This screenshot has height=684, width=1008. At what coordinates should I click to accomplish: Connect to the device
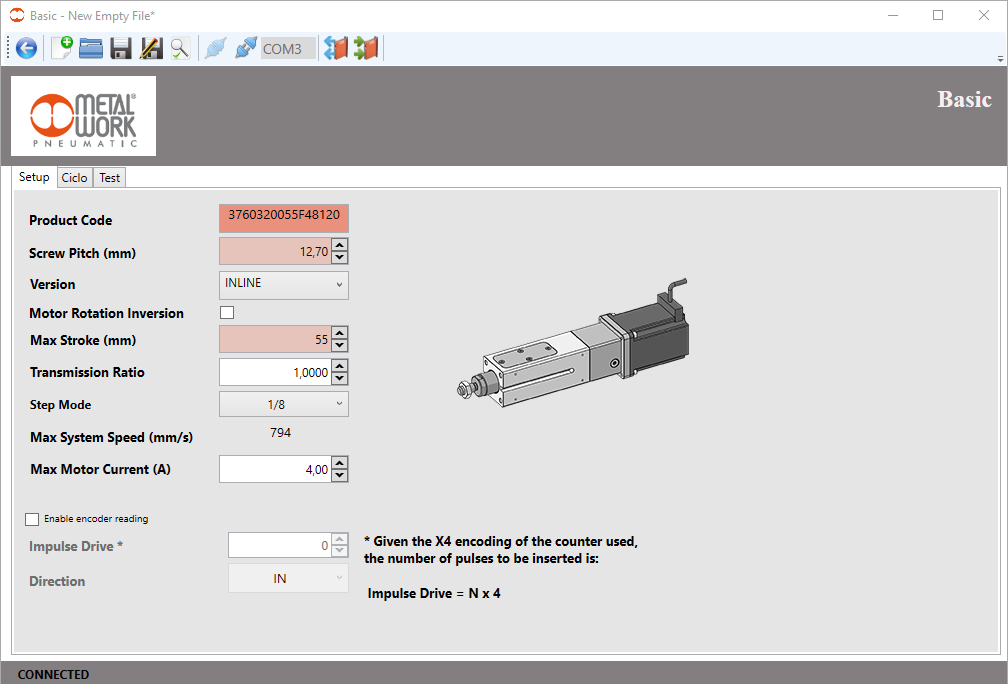(215, 48)
